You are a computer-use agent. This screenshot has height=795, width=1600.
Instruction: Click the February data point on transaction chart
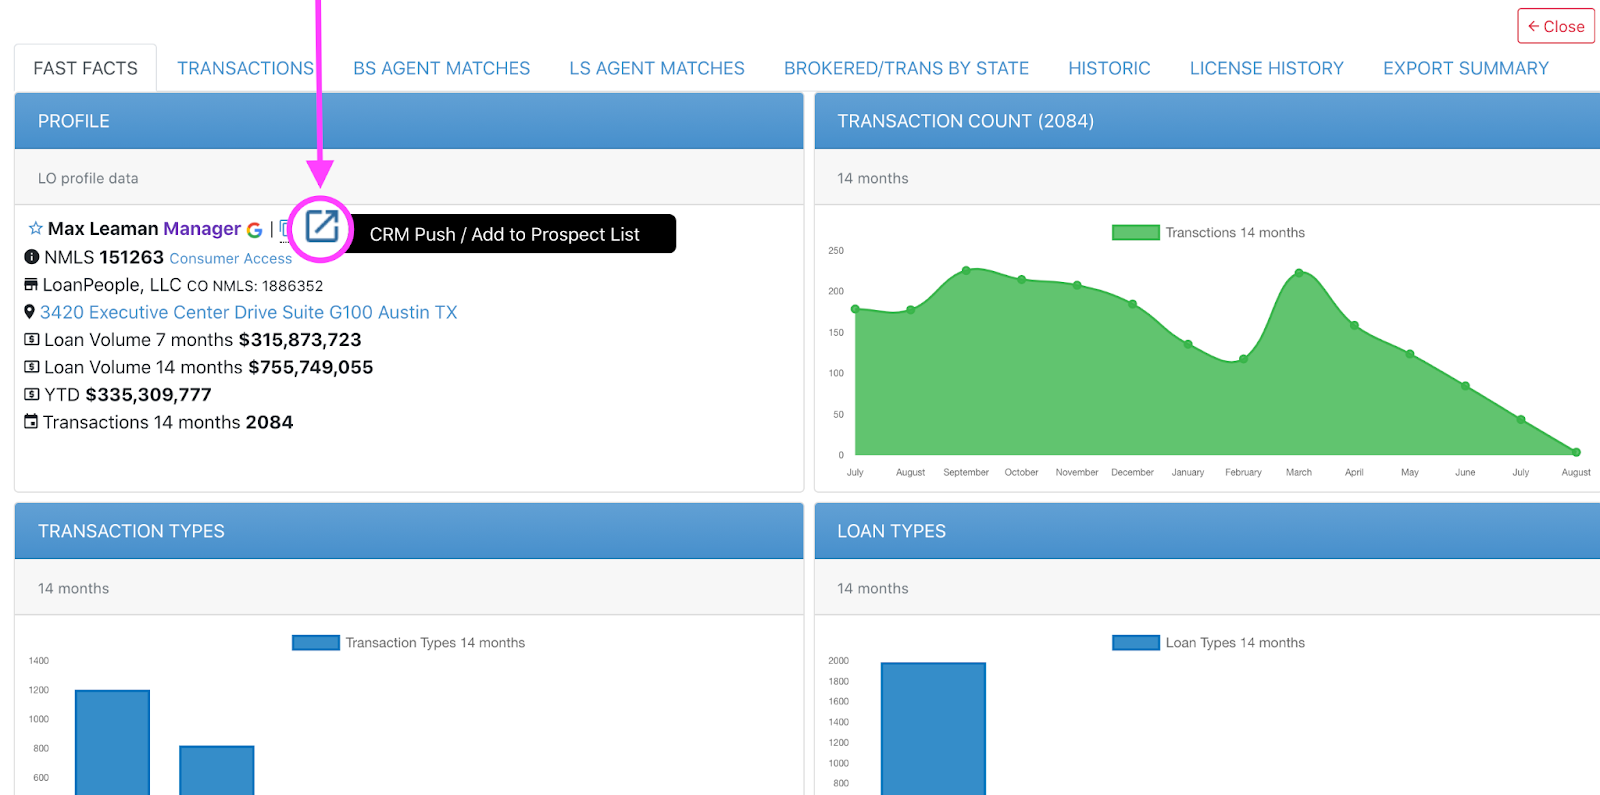tap(1243, 358)
